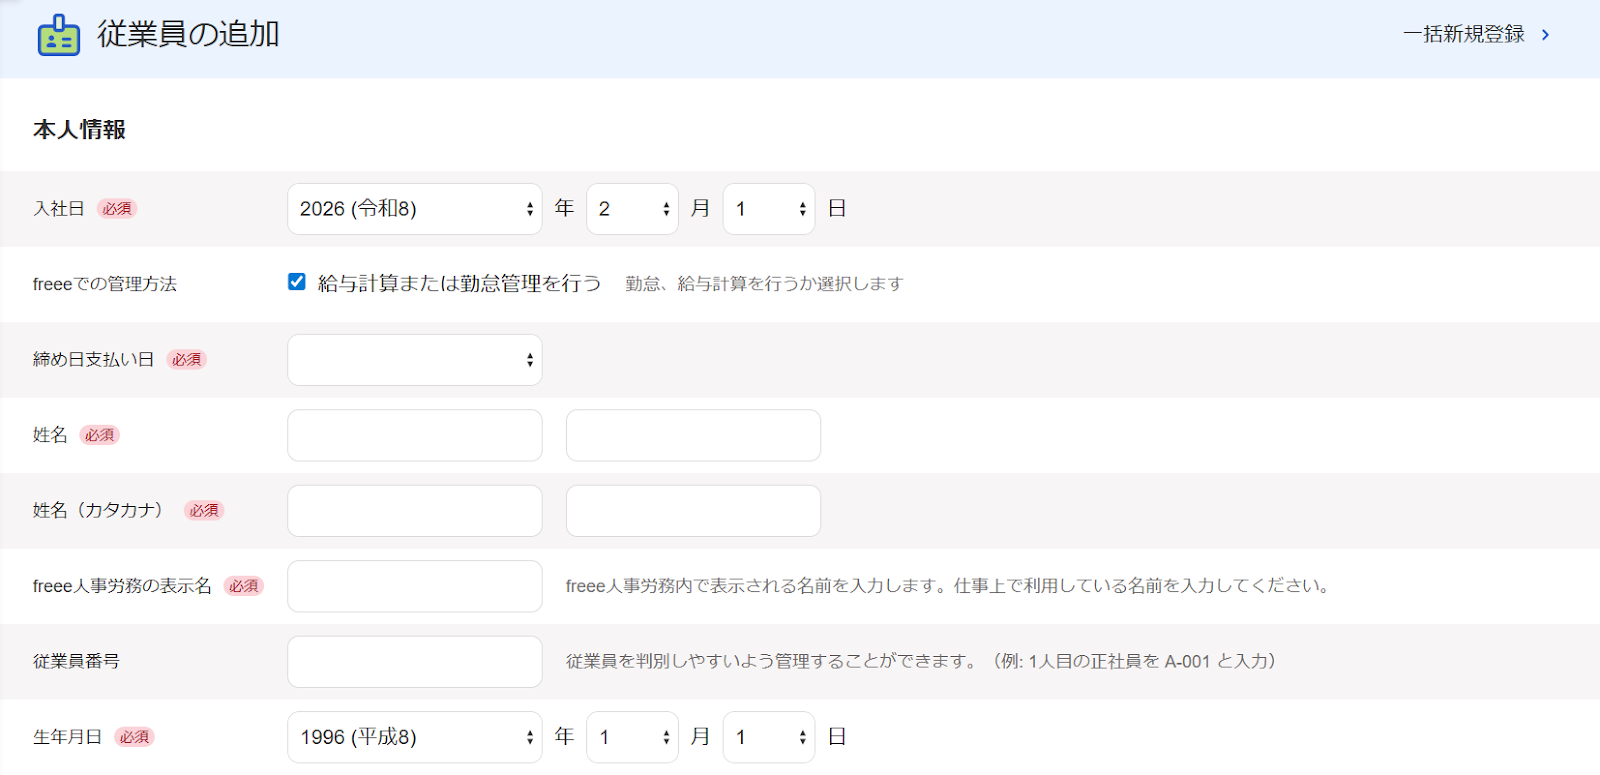Click the 生年月日 field label

(x=67, y=737)
